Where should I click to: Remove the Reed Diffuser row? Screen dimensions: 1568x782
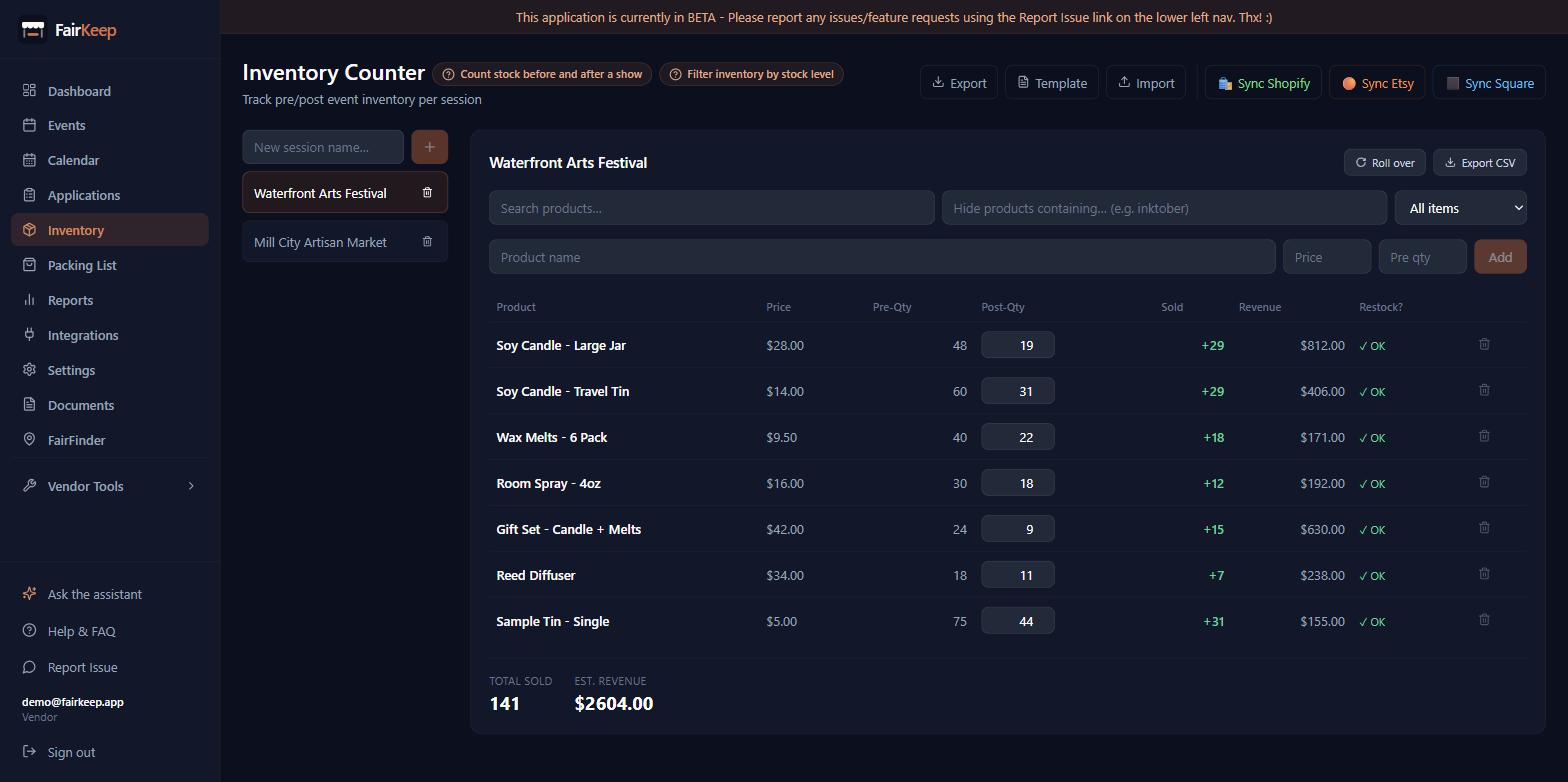(1484, 574)
